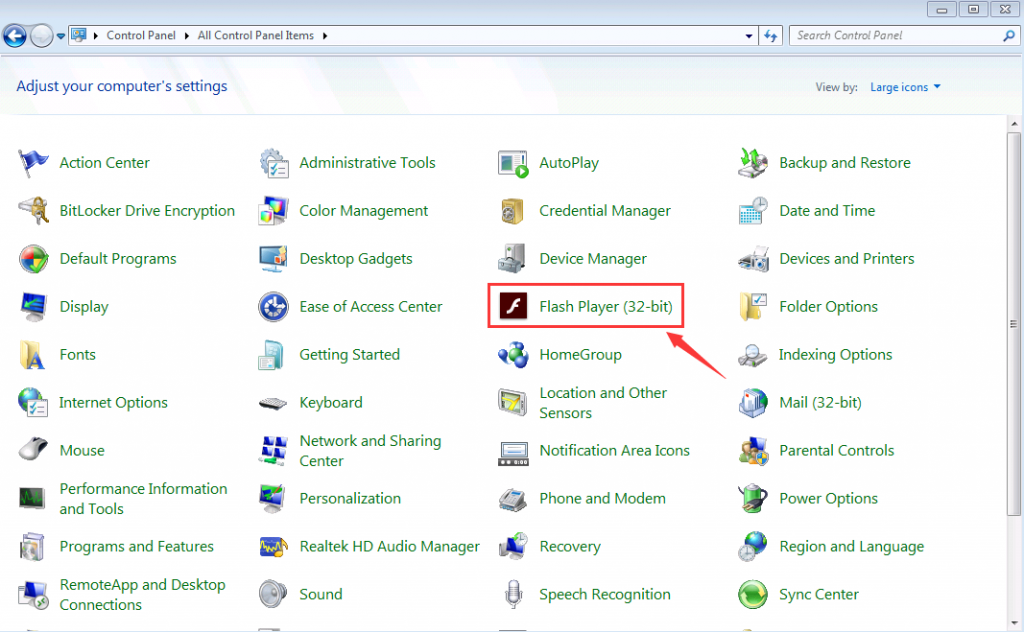Open the Internet Options globe icon
This screenshot has height=632, width=1024.
pyautogui.click(x=33, y=402)
